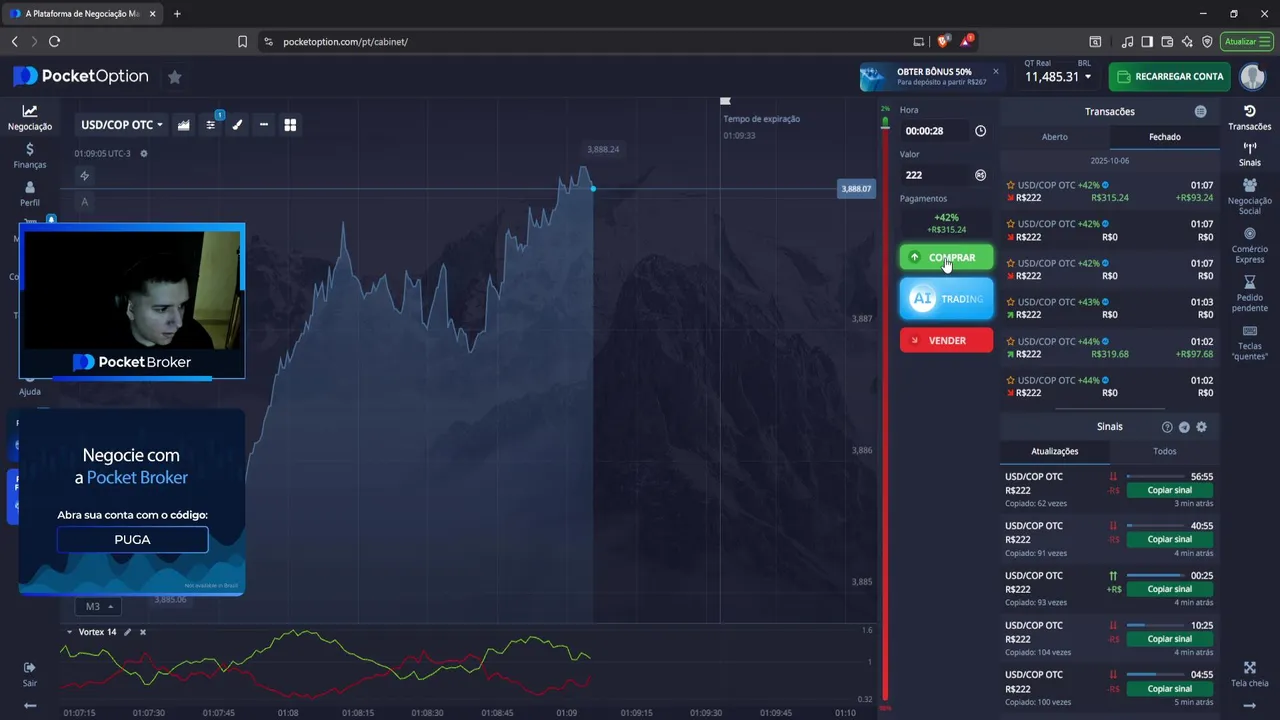Copy the signal with timer 40:55

pos(1169,540)
